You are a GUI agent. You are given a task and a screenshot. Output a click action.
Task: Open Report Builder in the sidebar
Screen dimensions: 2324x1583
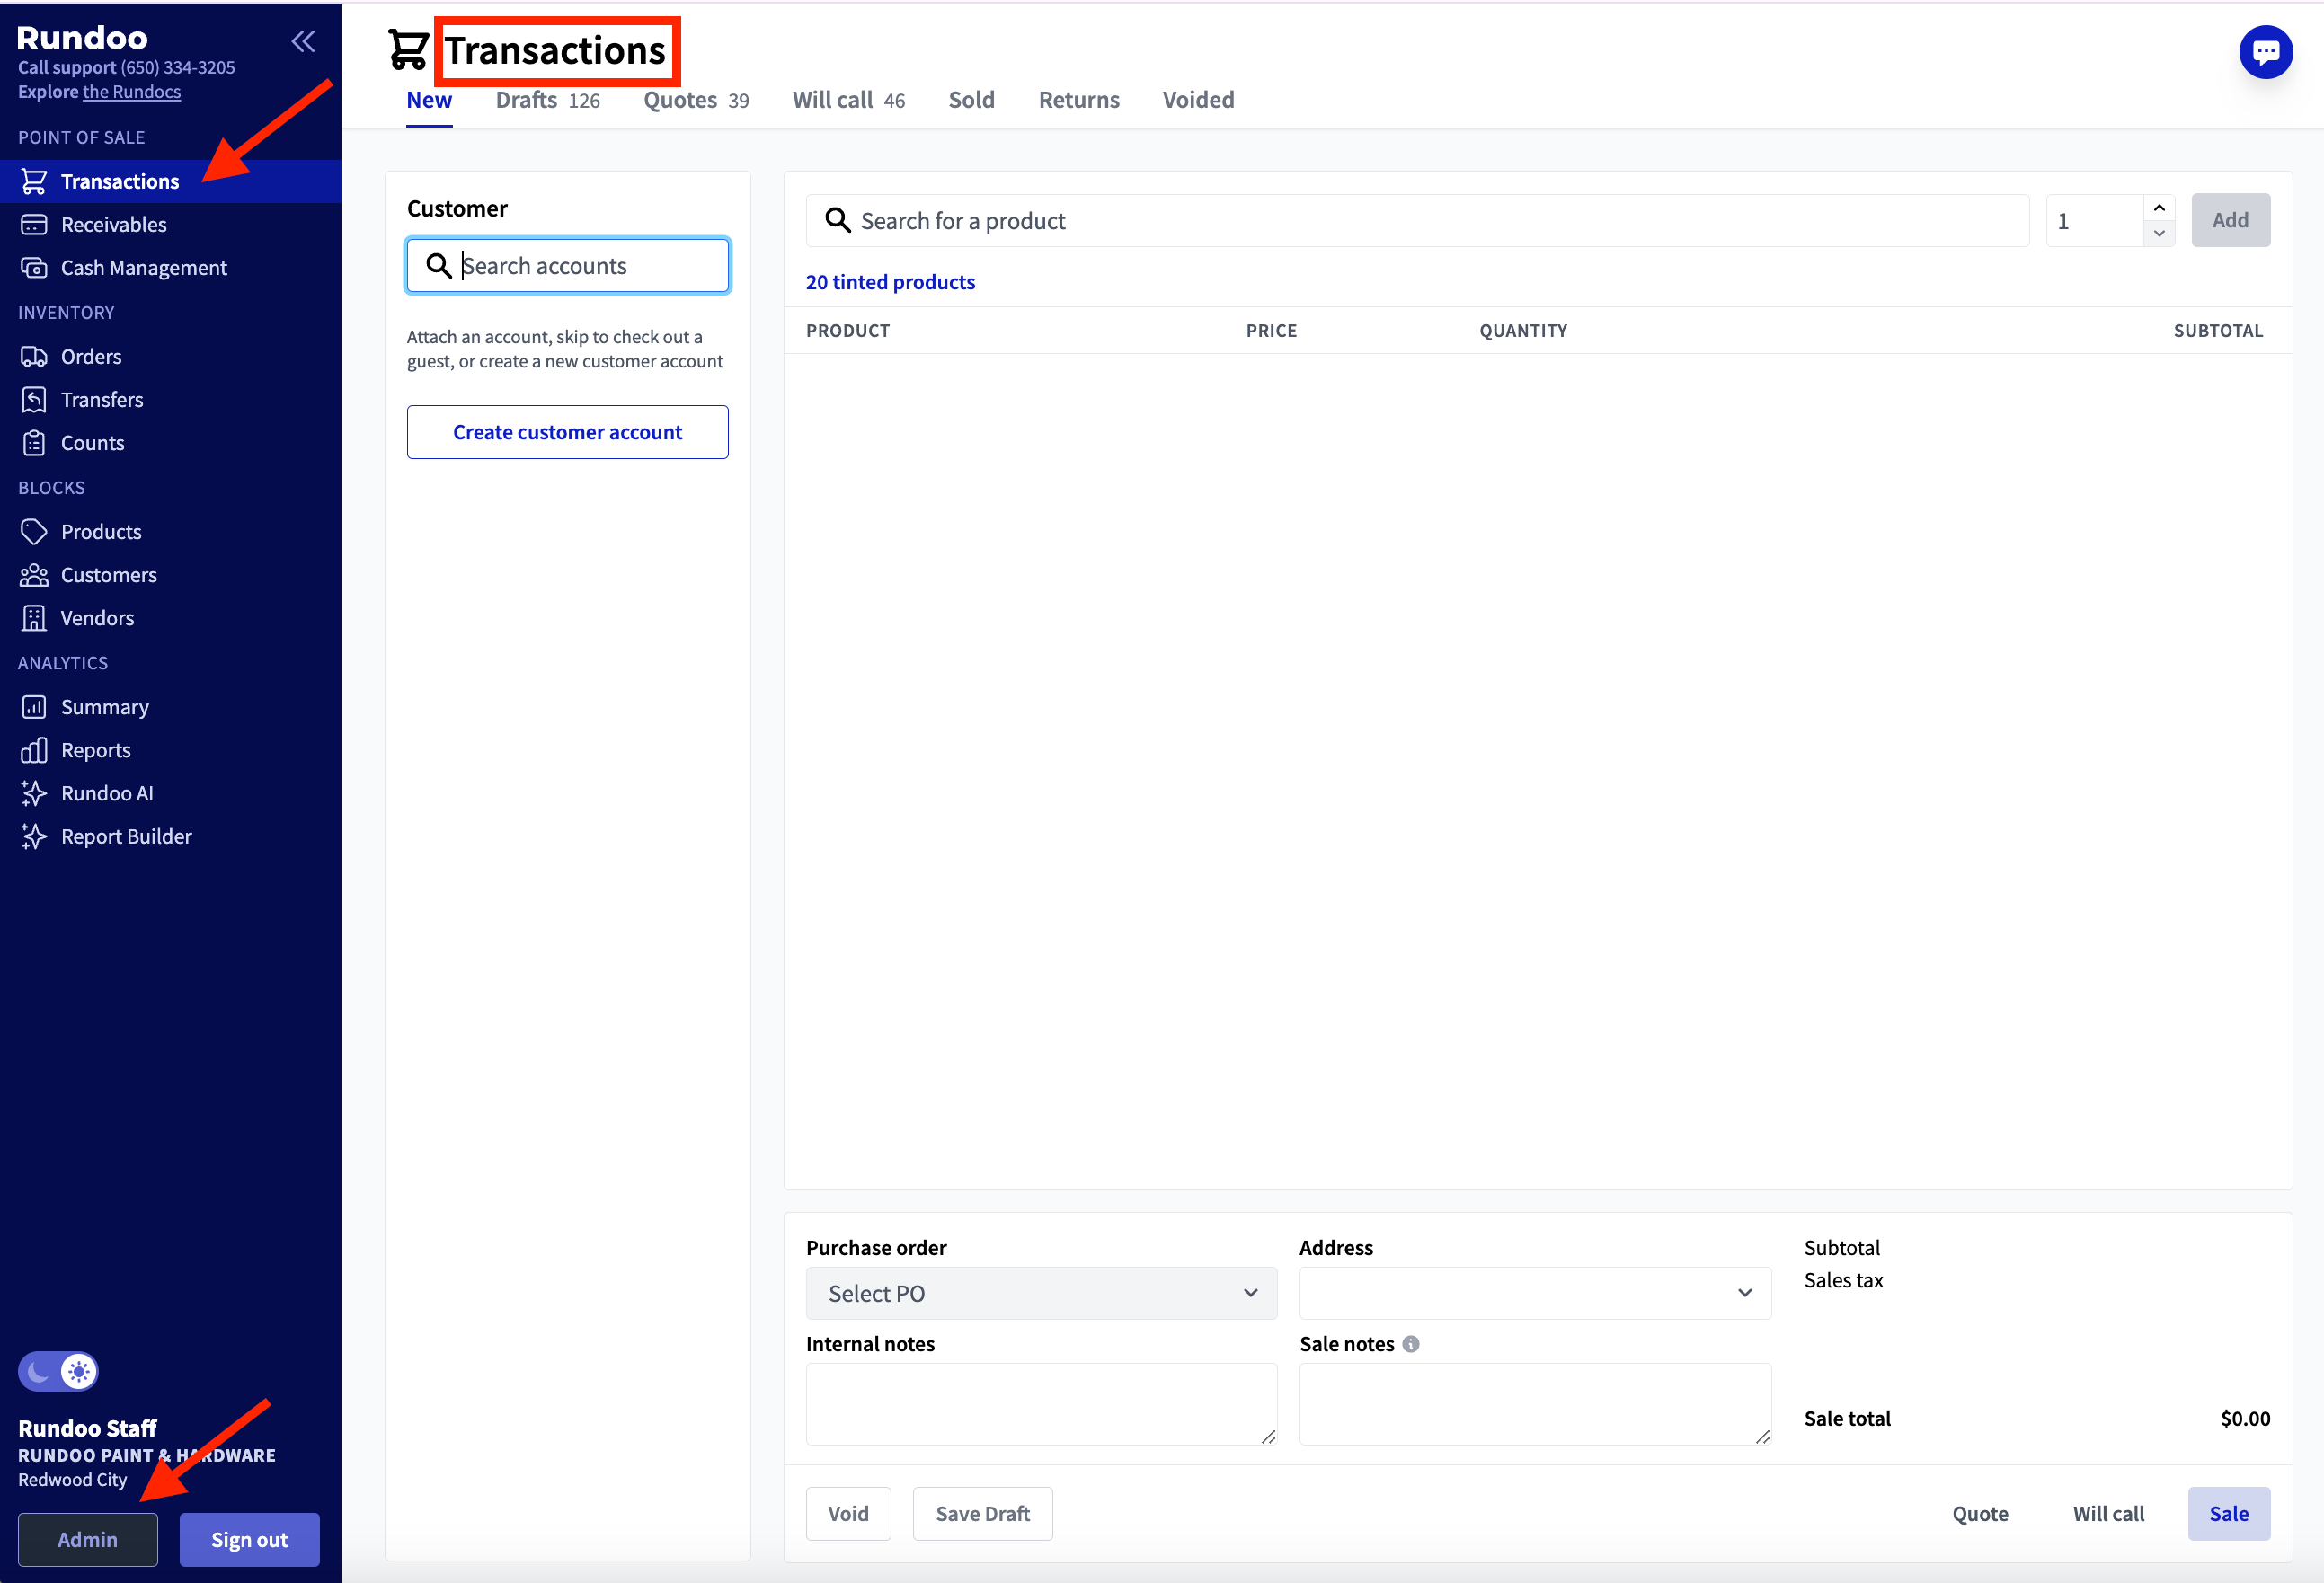click(x=170, y=836)
